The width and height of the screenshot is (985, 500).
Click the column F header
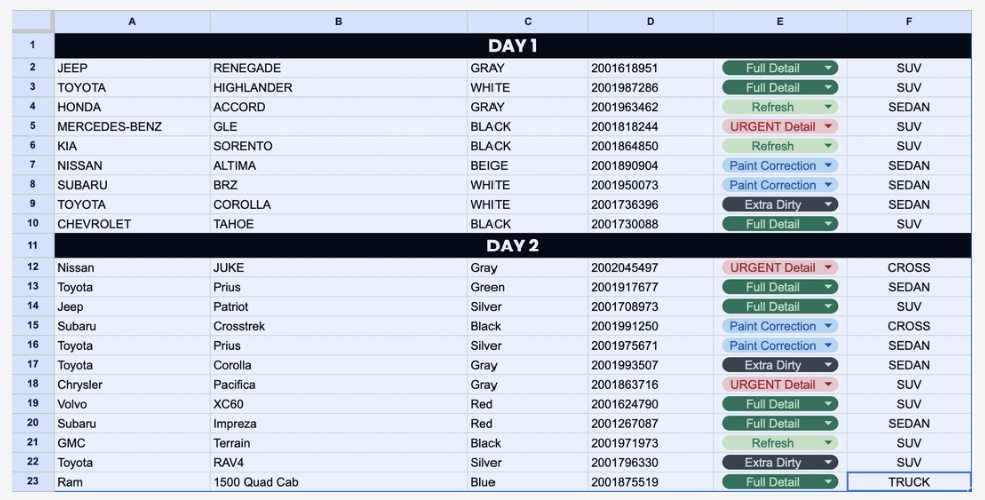[x=908, y=21]
